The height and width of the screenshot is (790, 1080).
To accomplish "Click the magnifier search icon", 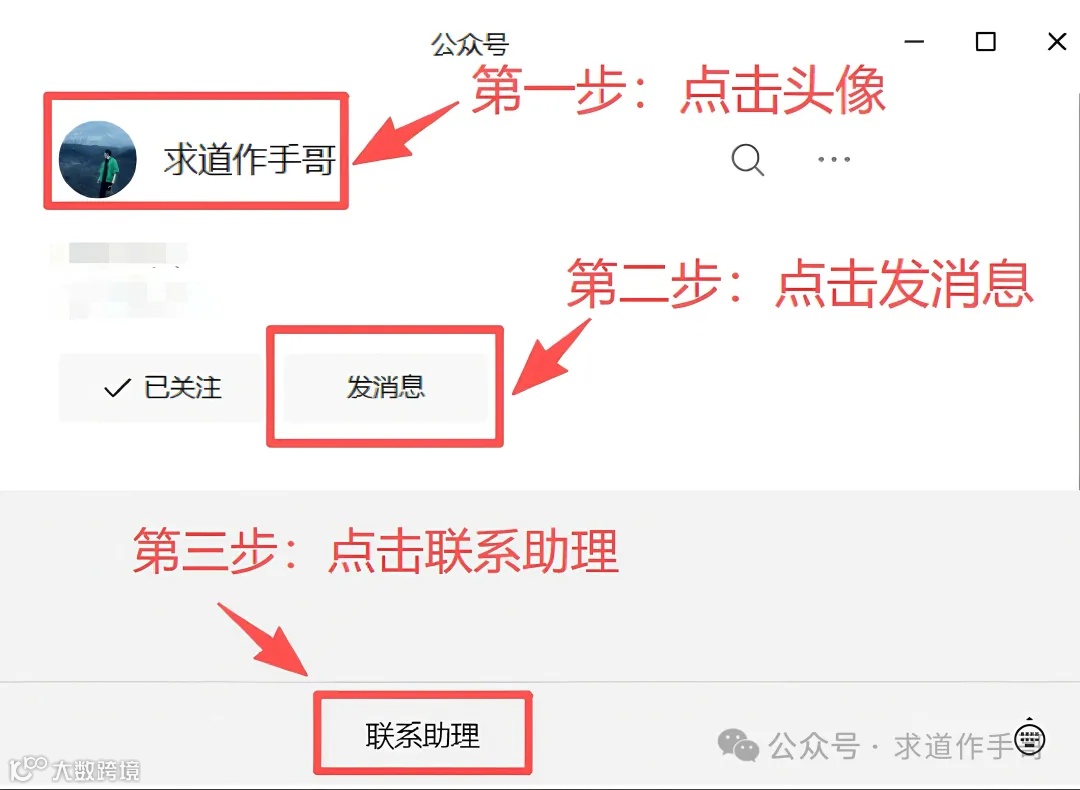I will 747,160.
